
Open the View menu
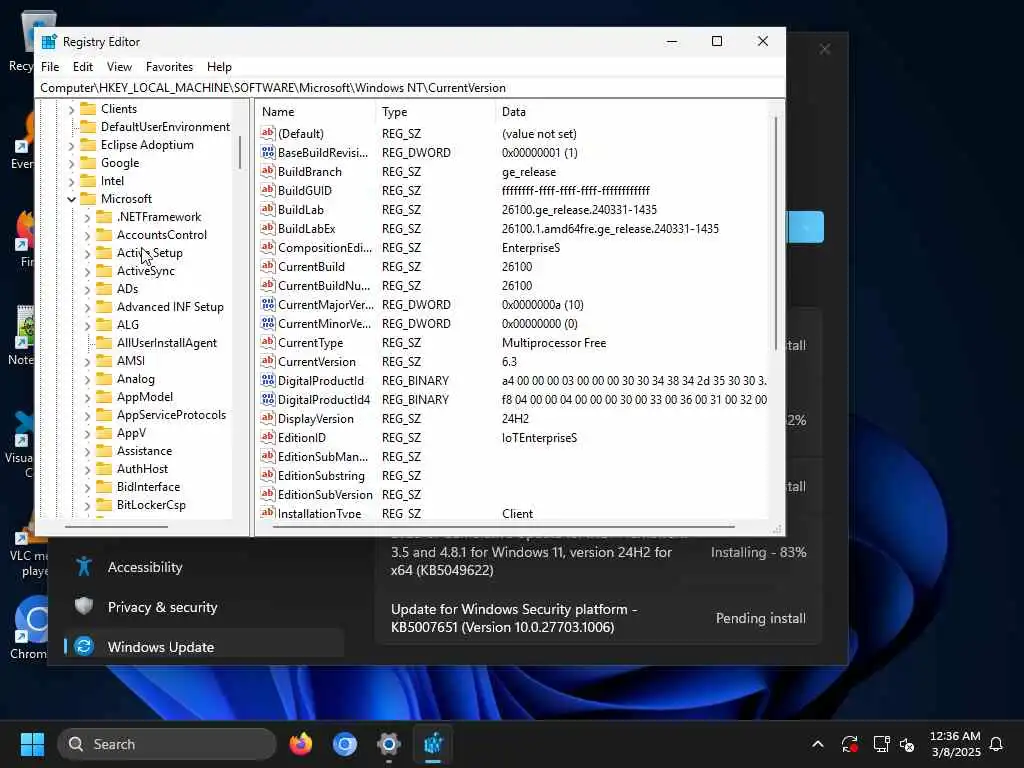coord(119,67)
